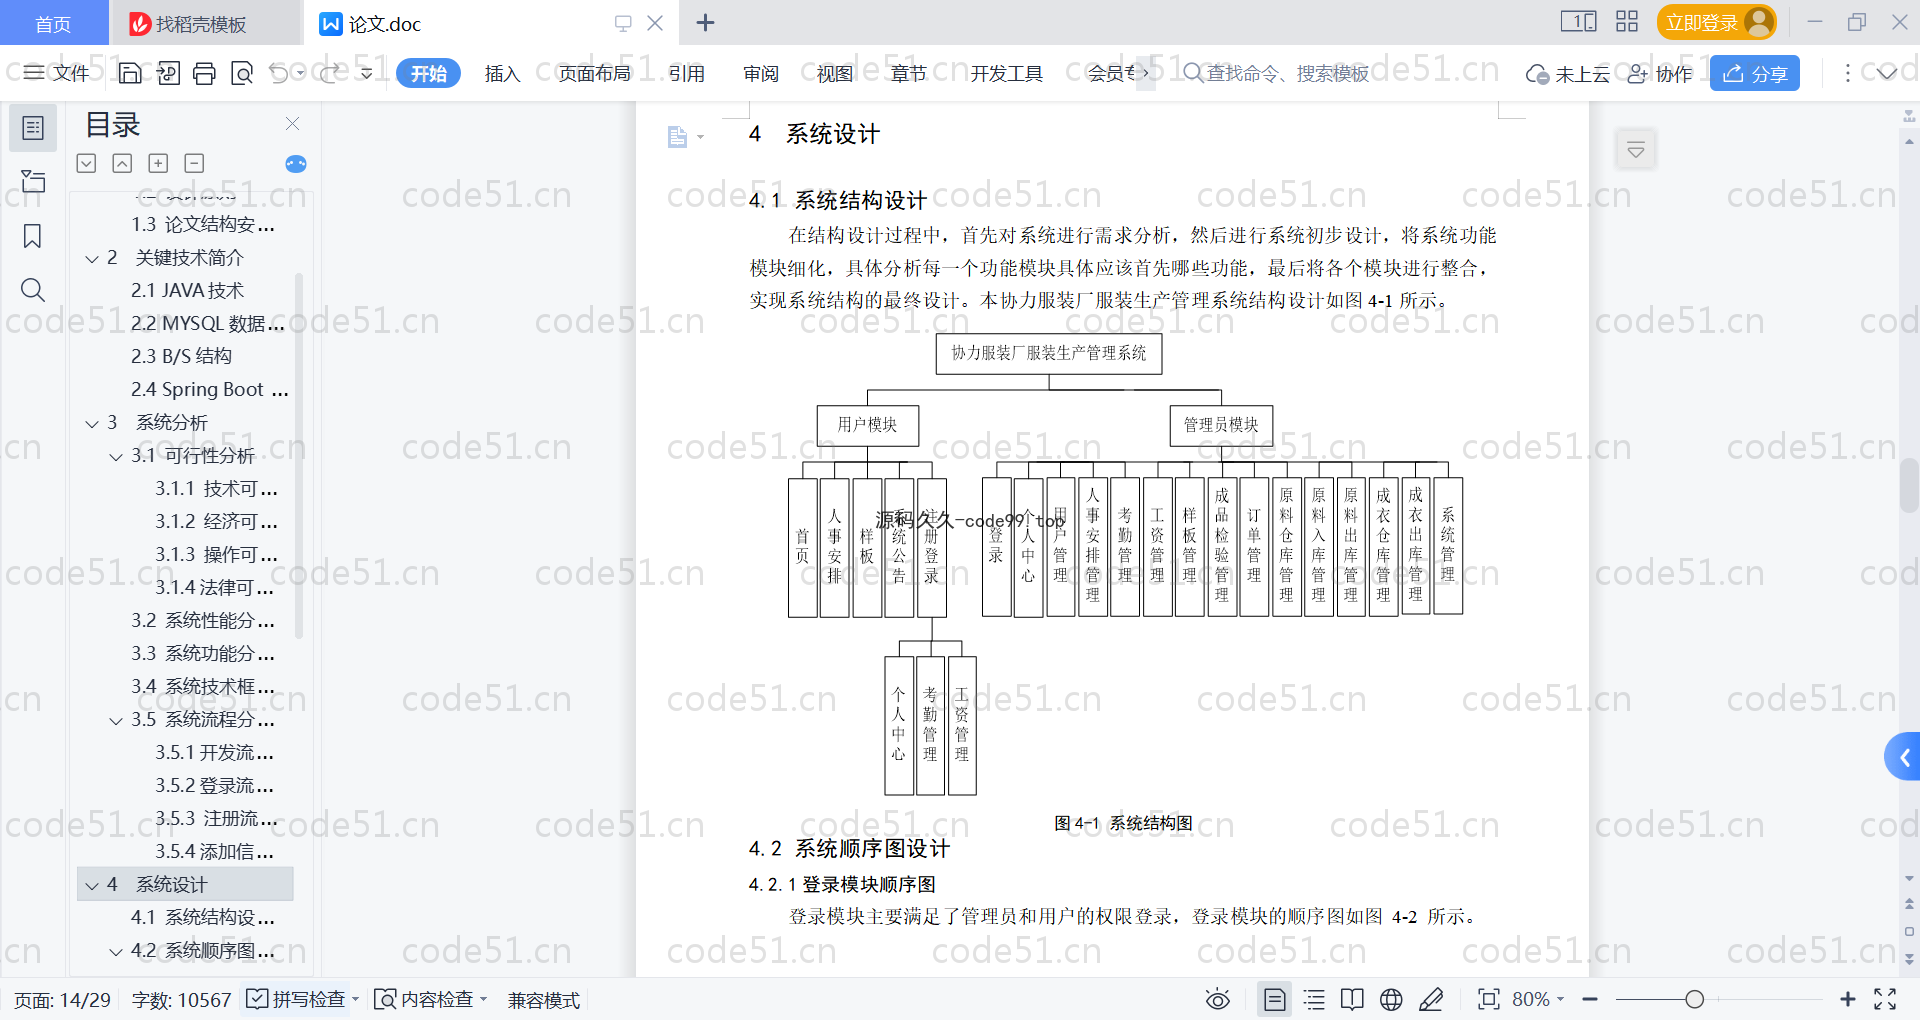The width and height of the screenshot is (1920, 1020).
Task: Click the app grid icon in title bar
Action: click(x=1627, y=22)
